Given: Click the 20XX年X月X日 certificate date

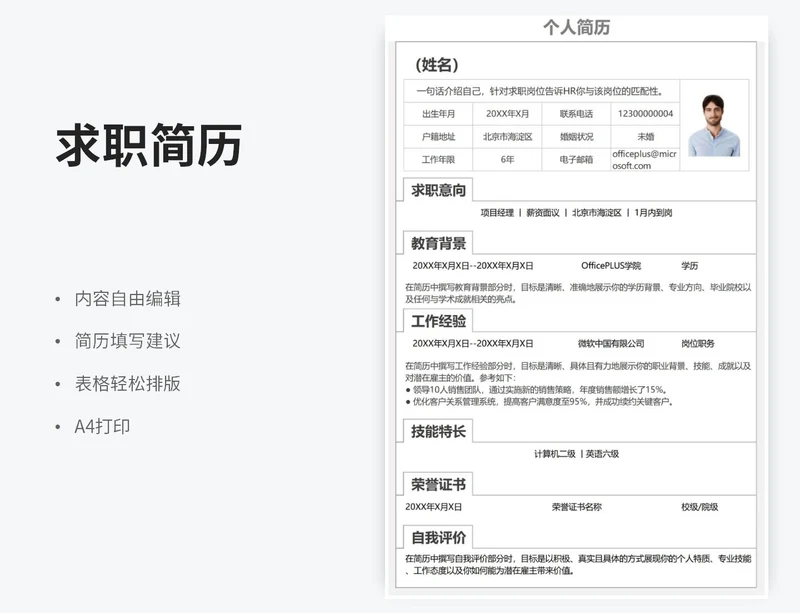Looking at the screenshot, I should 433,507.
